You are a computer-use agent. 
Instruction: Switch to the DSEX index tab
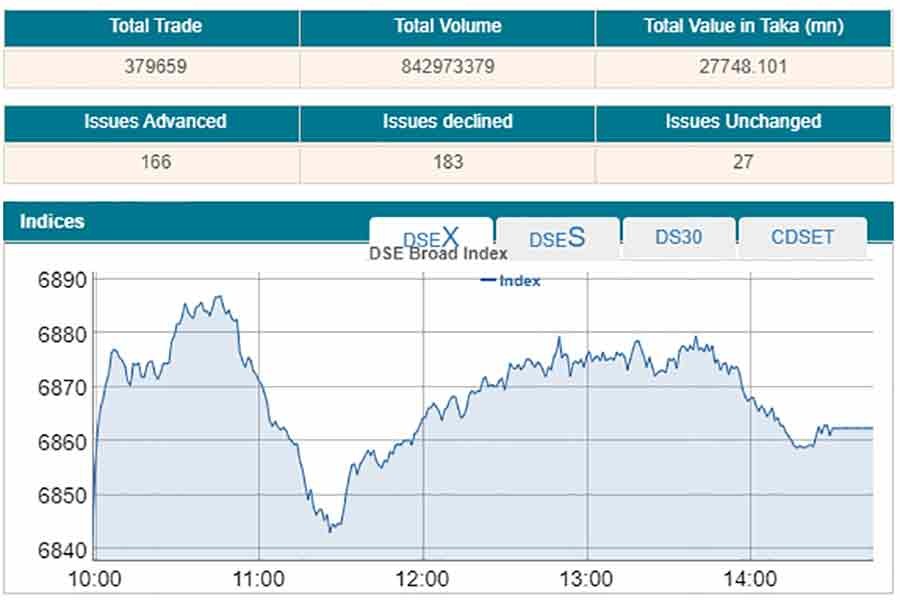[431, 238]
